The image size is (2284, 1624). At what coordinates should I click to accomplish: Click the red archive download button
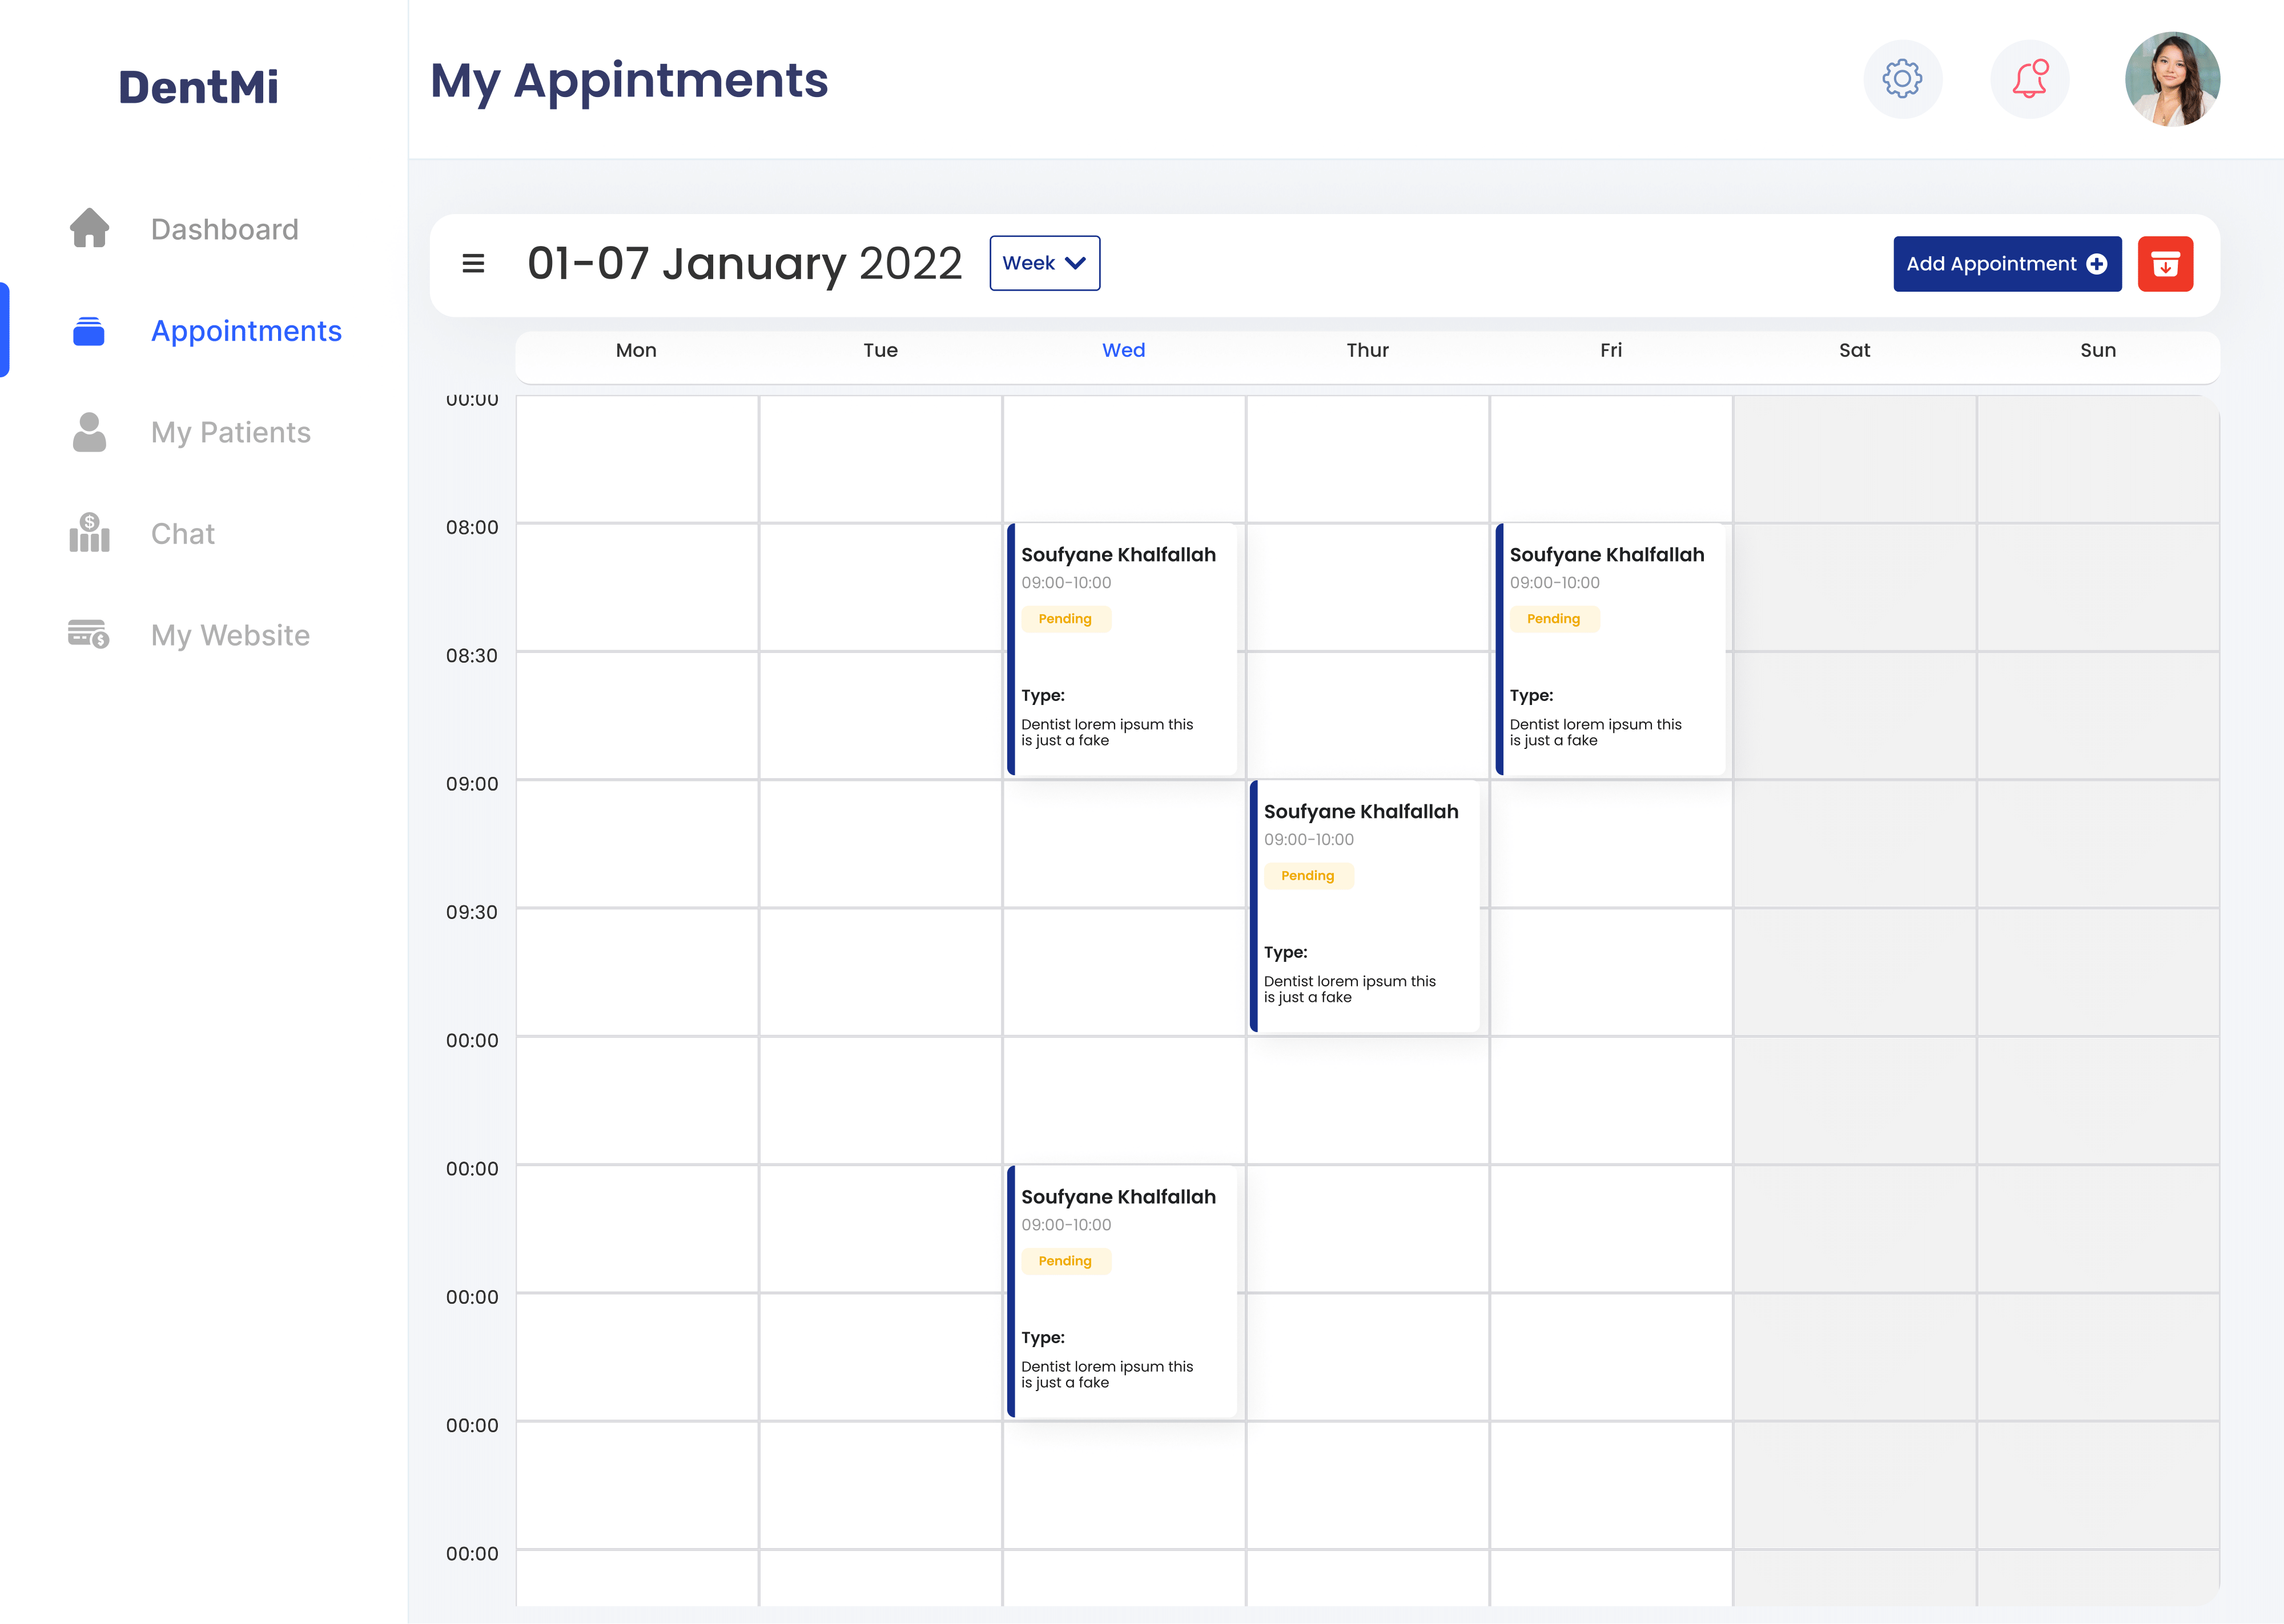pos(2165,264)
